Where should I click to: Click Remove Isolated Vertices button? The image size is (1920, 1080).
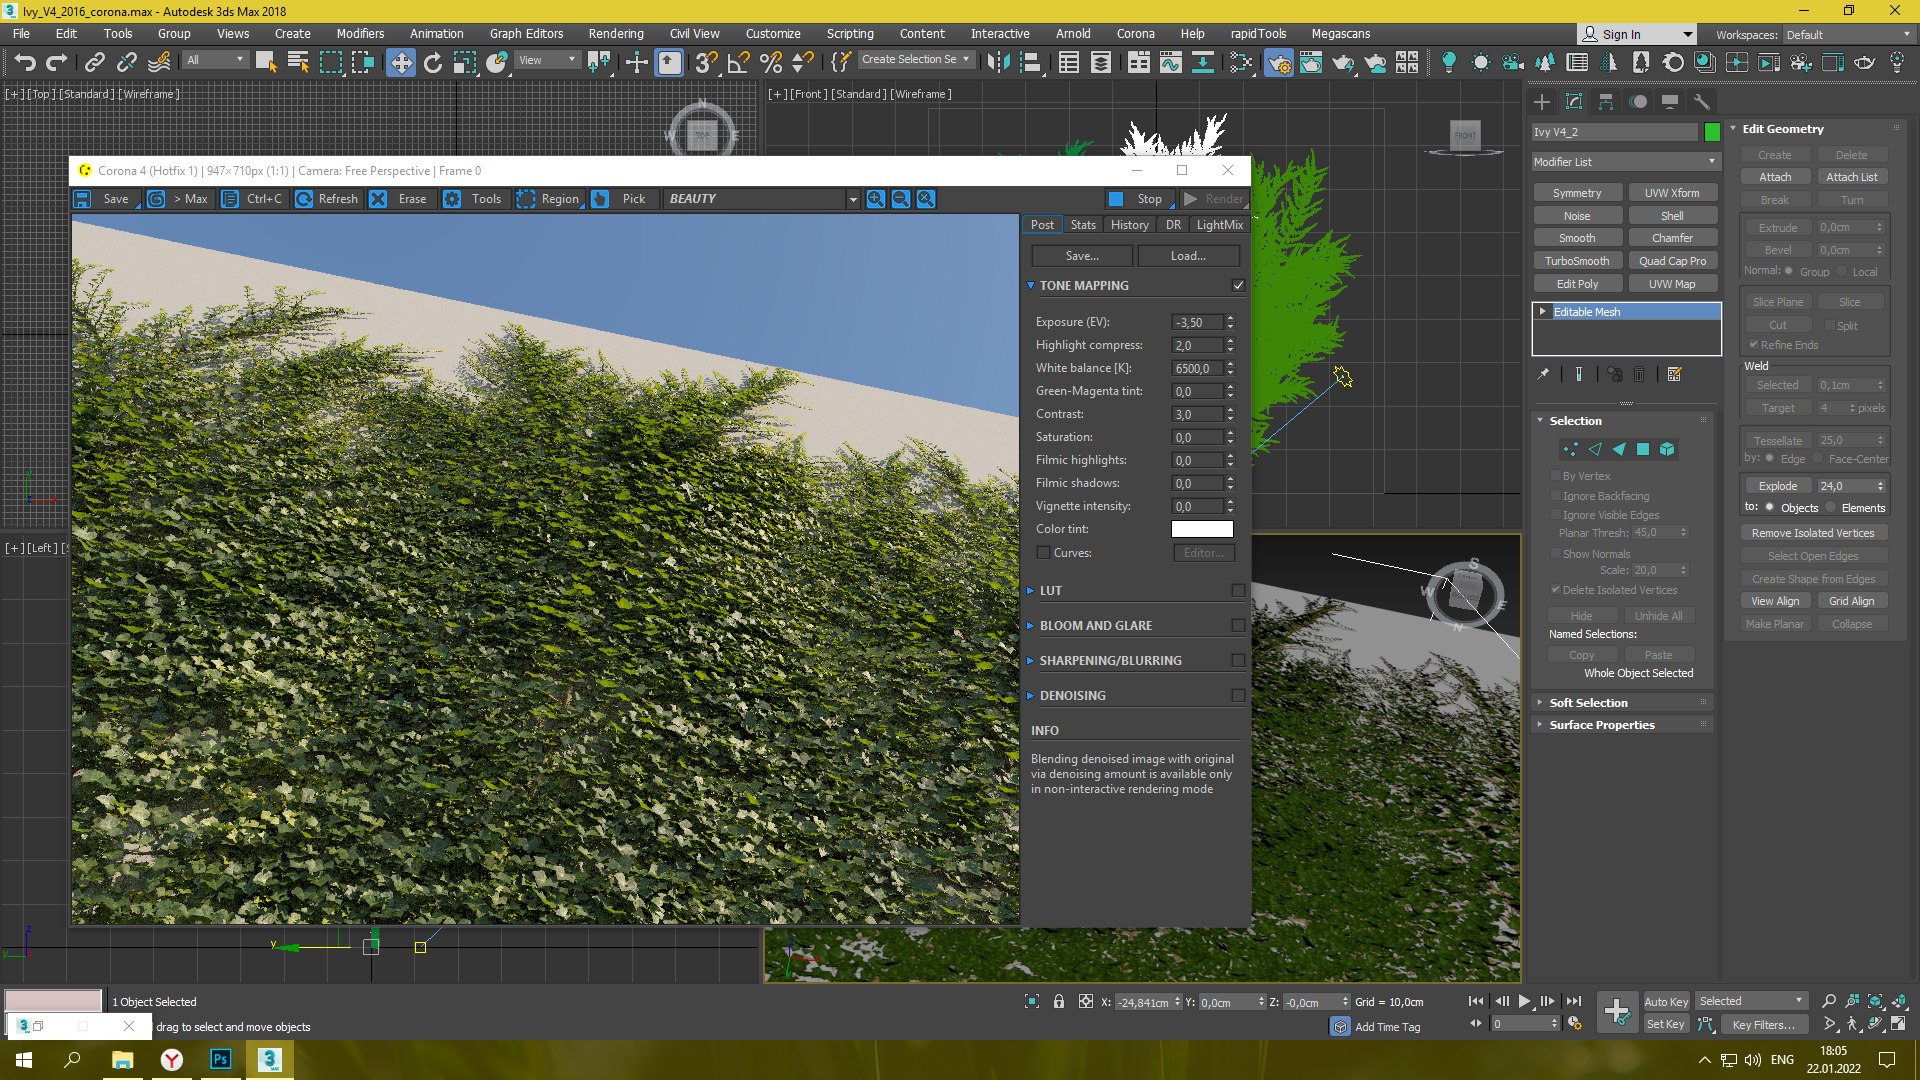pos(1813,533)
